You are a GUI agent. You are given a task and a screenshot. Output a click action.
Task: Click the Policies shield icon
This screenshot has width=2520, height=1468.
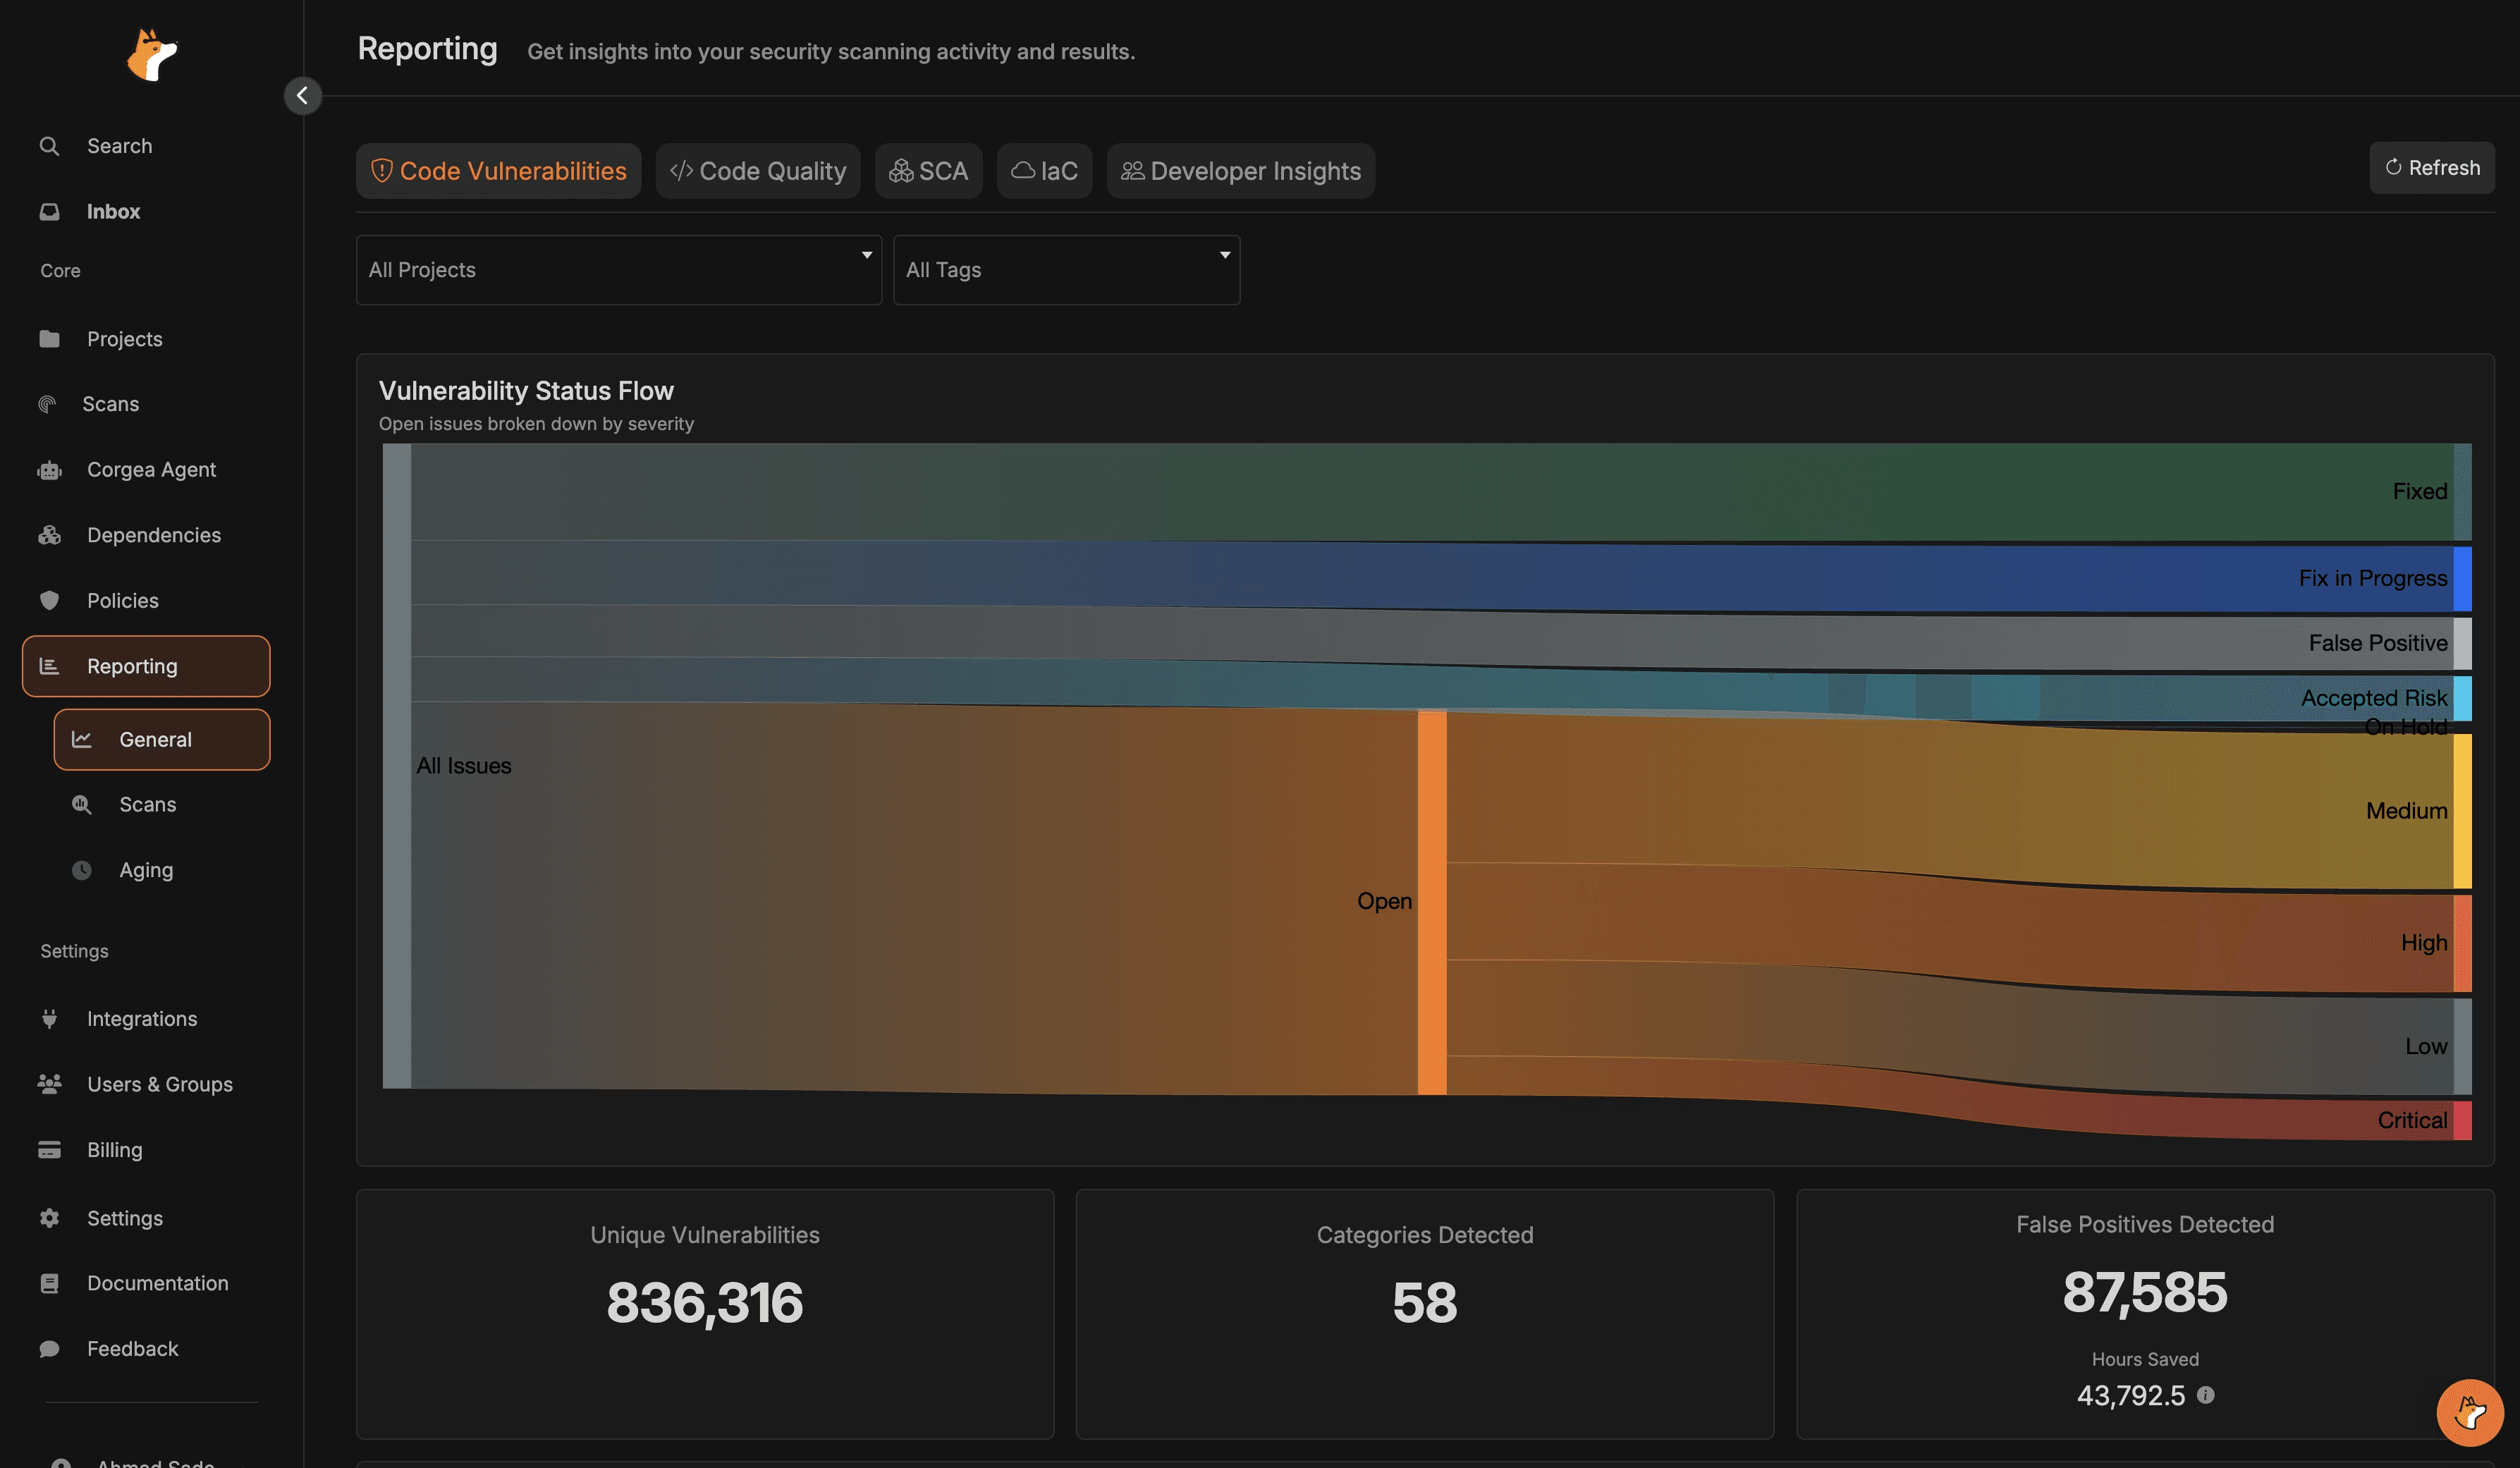(49, 601)
